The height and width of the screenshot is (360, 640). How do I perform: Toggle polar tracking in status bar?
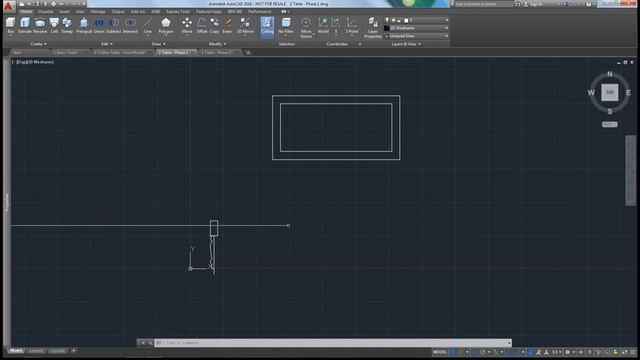click(x=482, y=352)
